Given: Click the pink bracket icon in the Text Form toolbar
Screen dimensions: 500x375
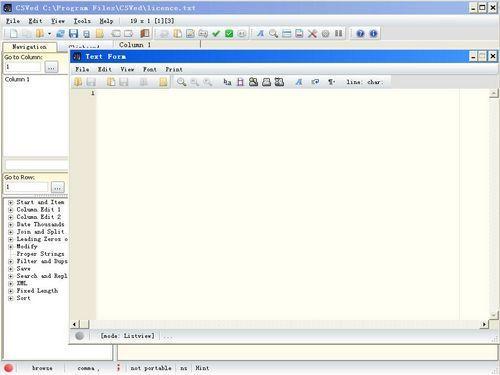Looking at the screenshot, I should pyautogui.click(x=240, y=82).
